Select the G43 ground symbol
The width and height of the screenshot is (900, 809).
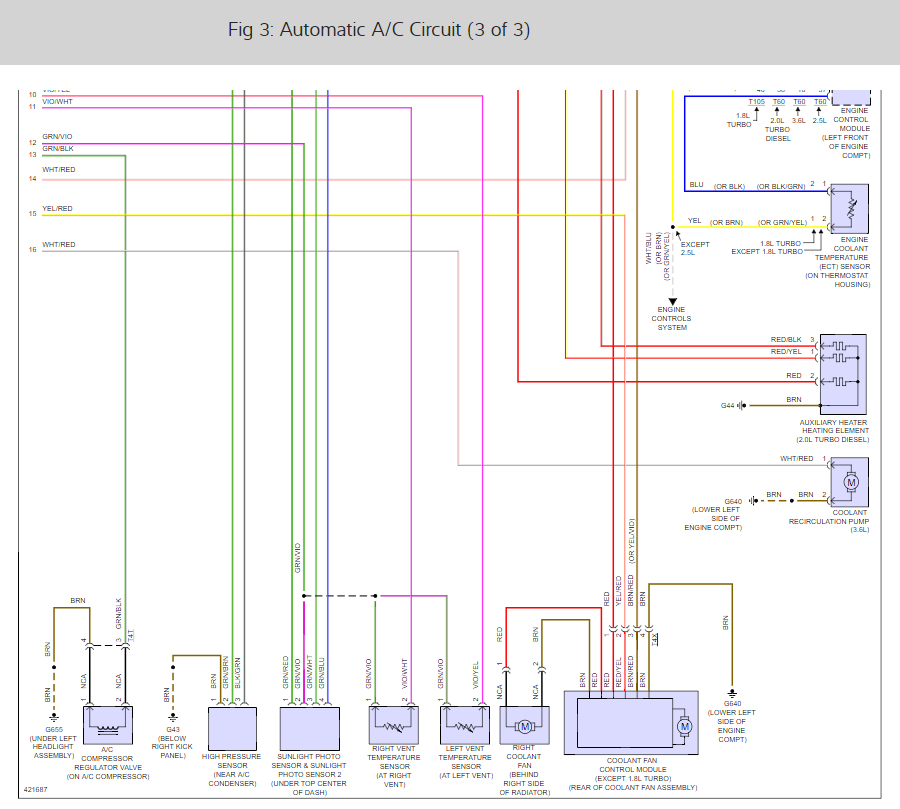point(173,718)
